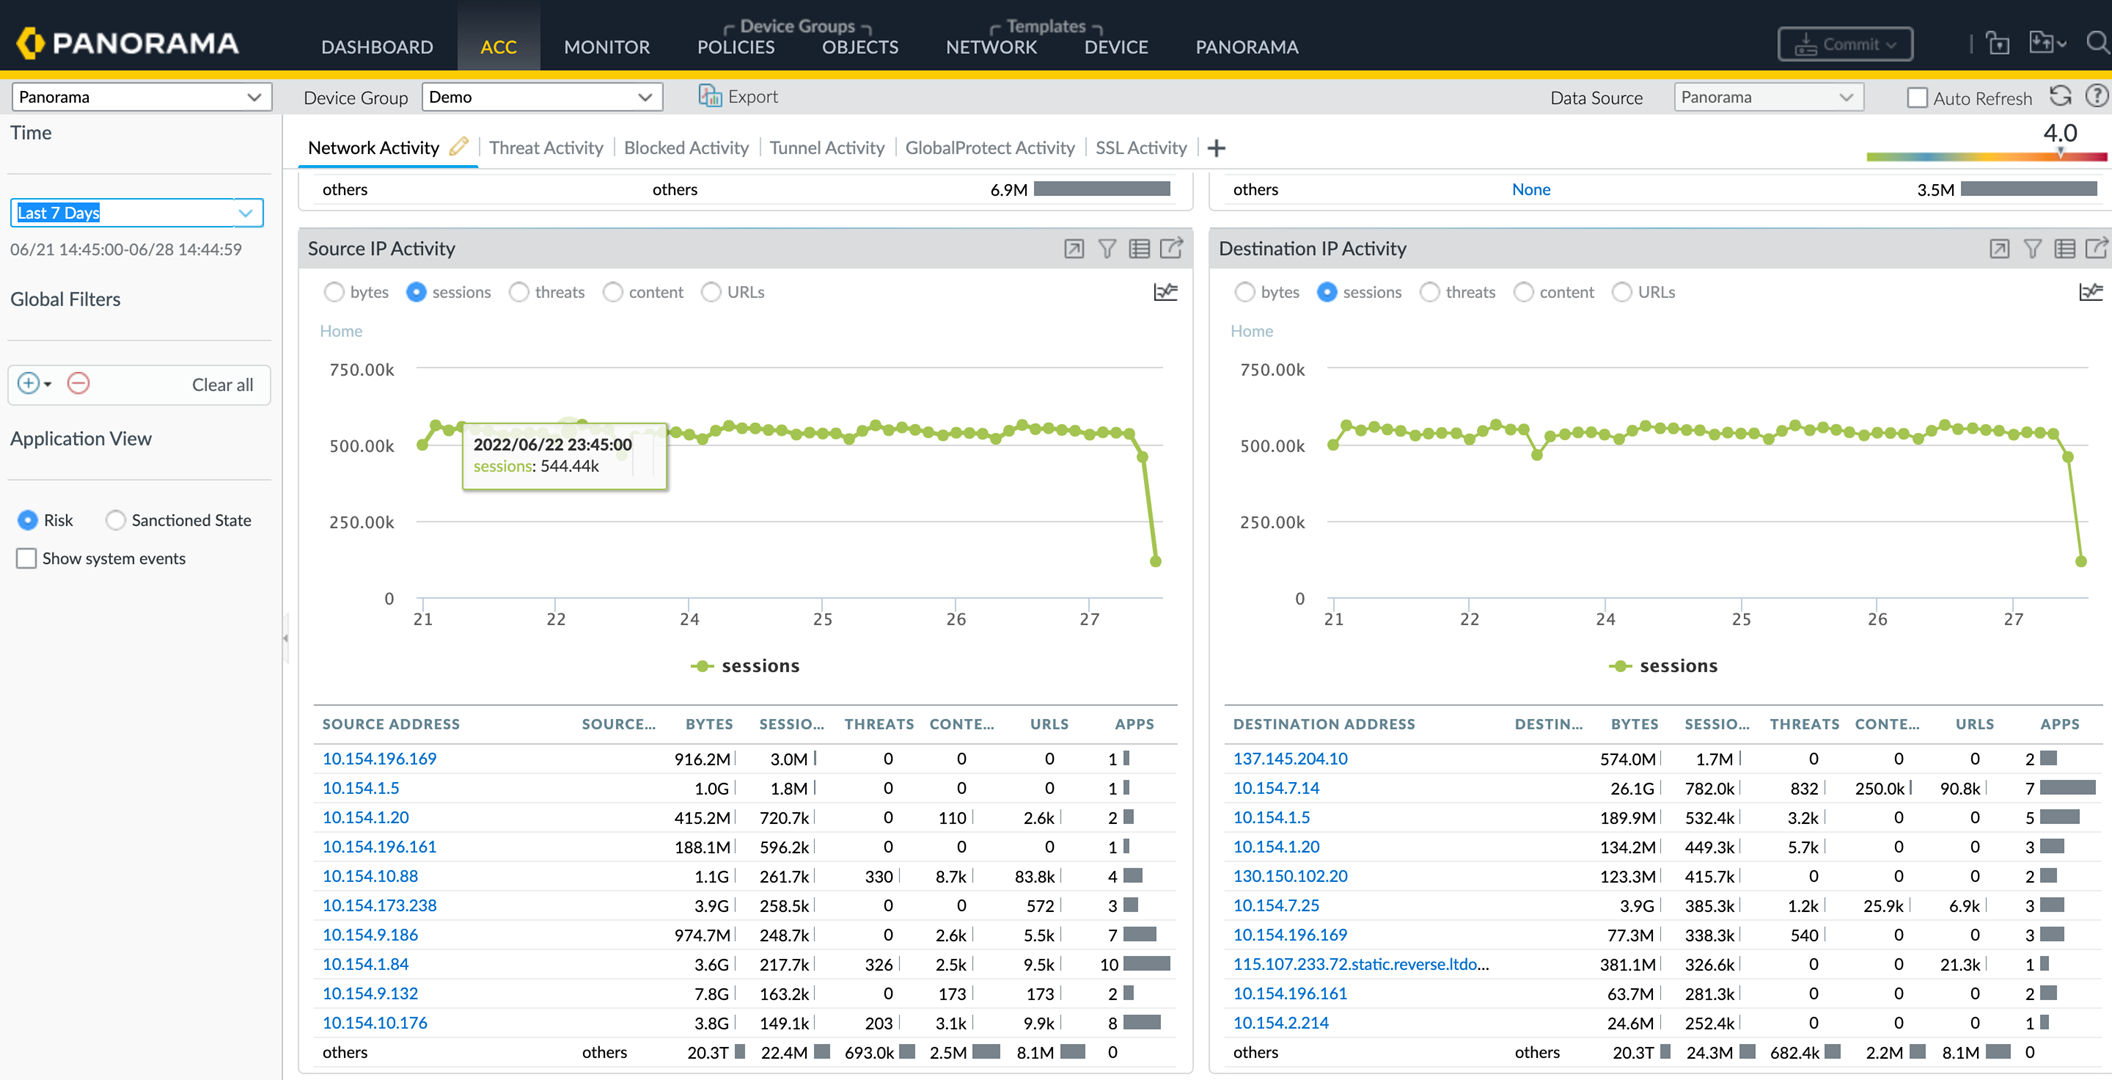The image size is (2112, 1080).
Task: Open filter icon in Source IP Activity
Action: click(1107, 249)
